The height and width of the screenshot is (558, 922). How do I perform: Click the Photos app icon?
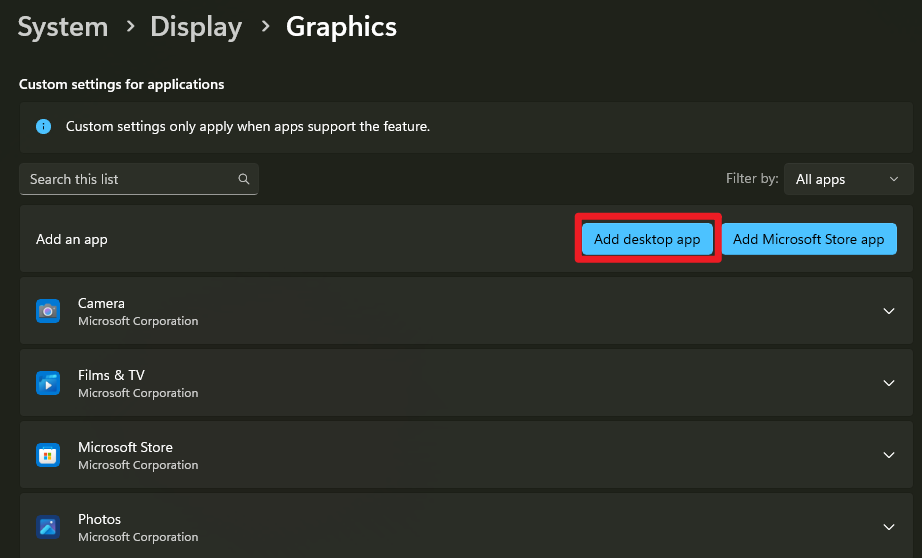click(x=47, y=527)
